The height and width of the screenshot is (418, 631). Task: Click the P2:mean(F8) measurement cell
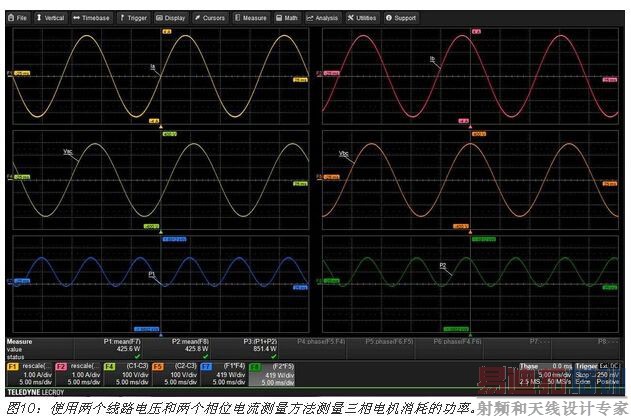[176, 349]
